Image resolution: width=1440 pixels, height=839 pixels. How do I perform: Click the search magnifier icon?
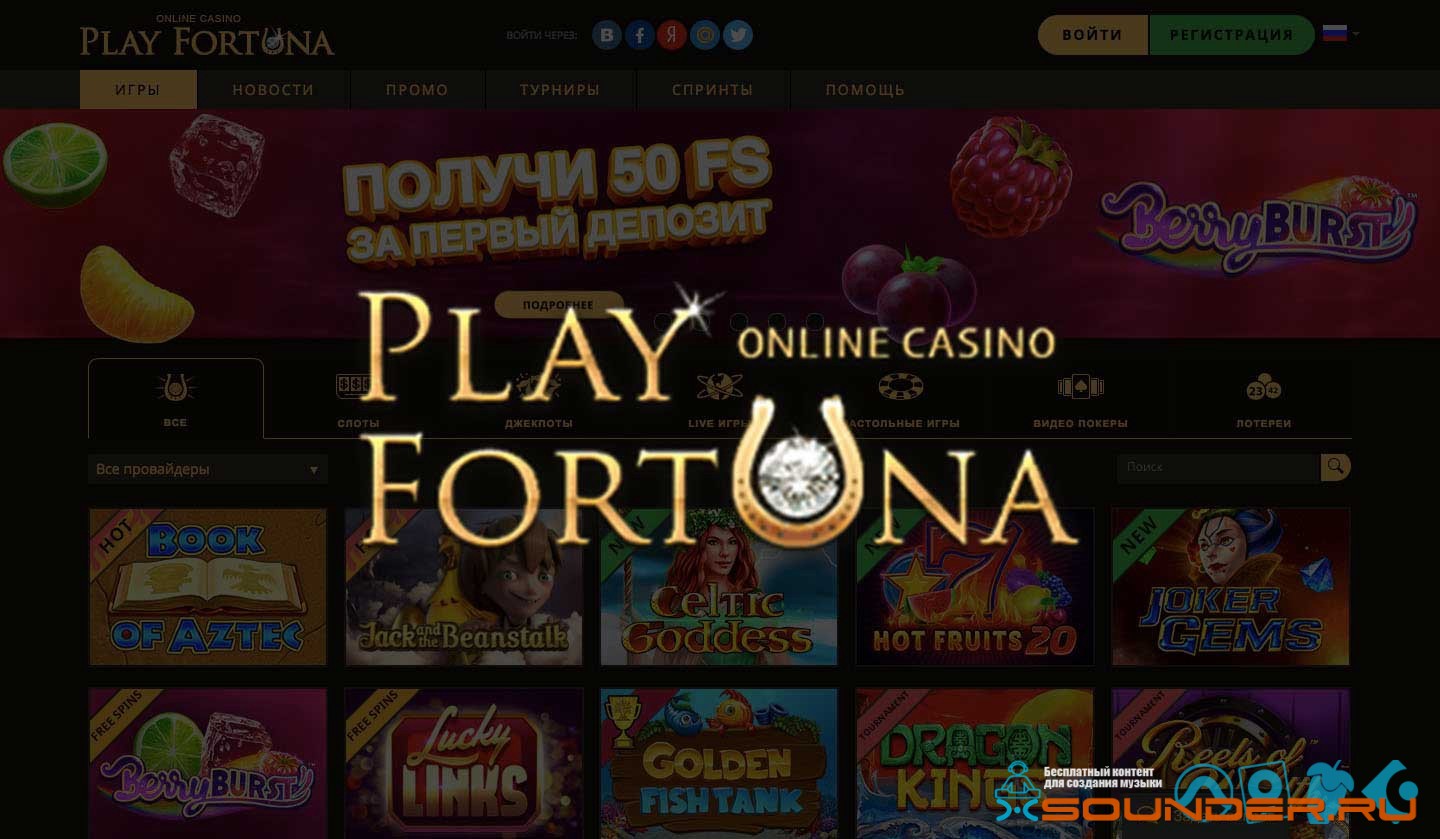point(1335,467)
